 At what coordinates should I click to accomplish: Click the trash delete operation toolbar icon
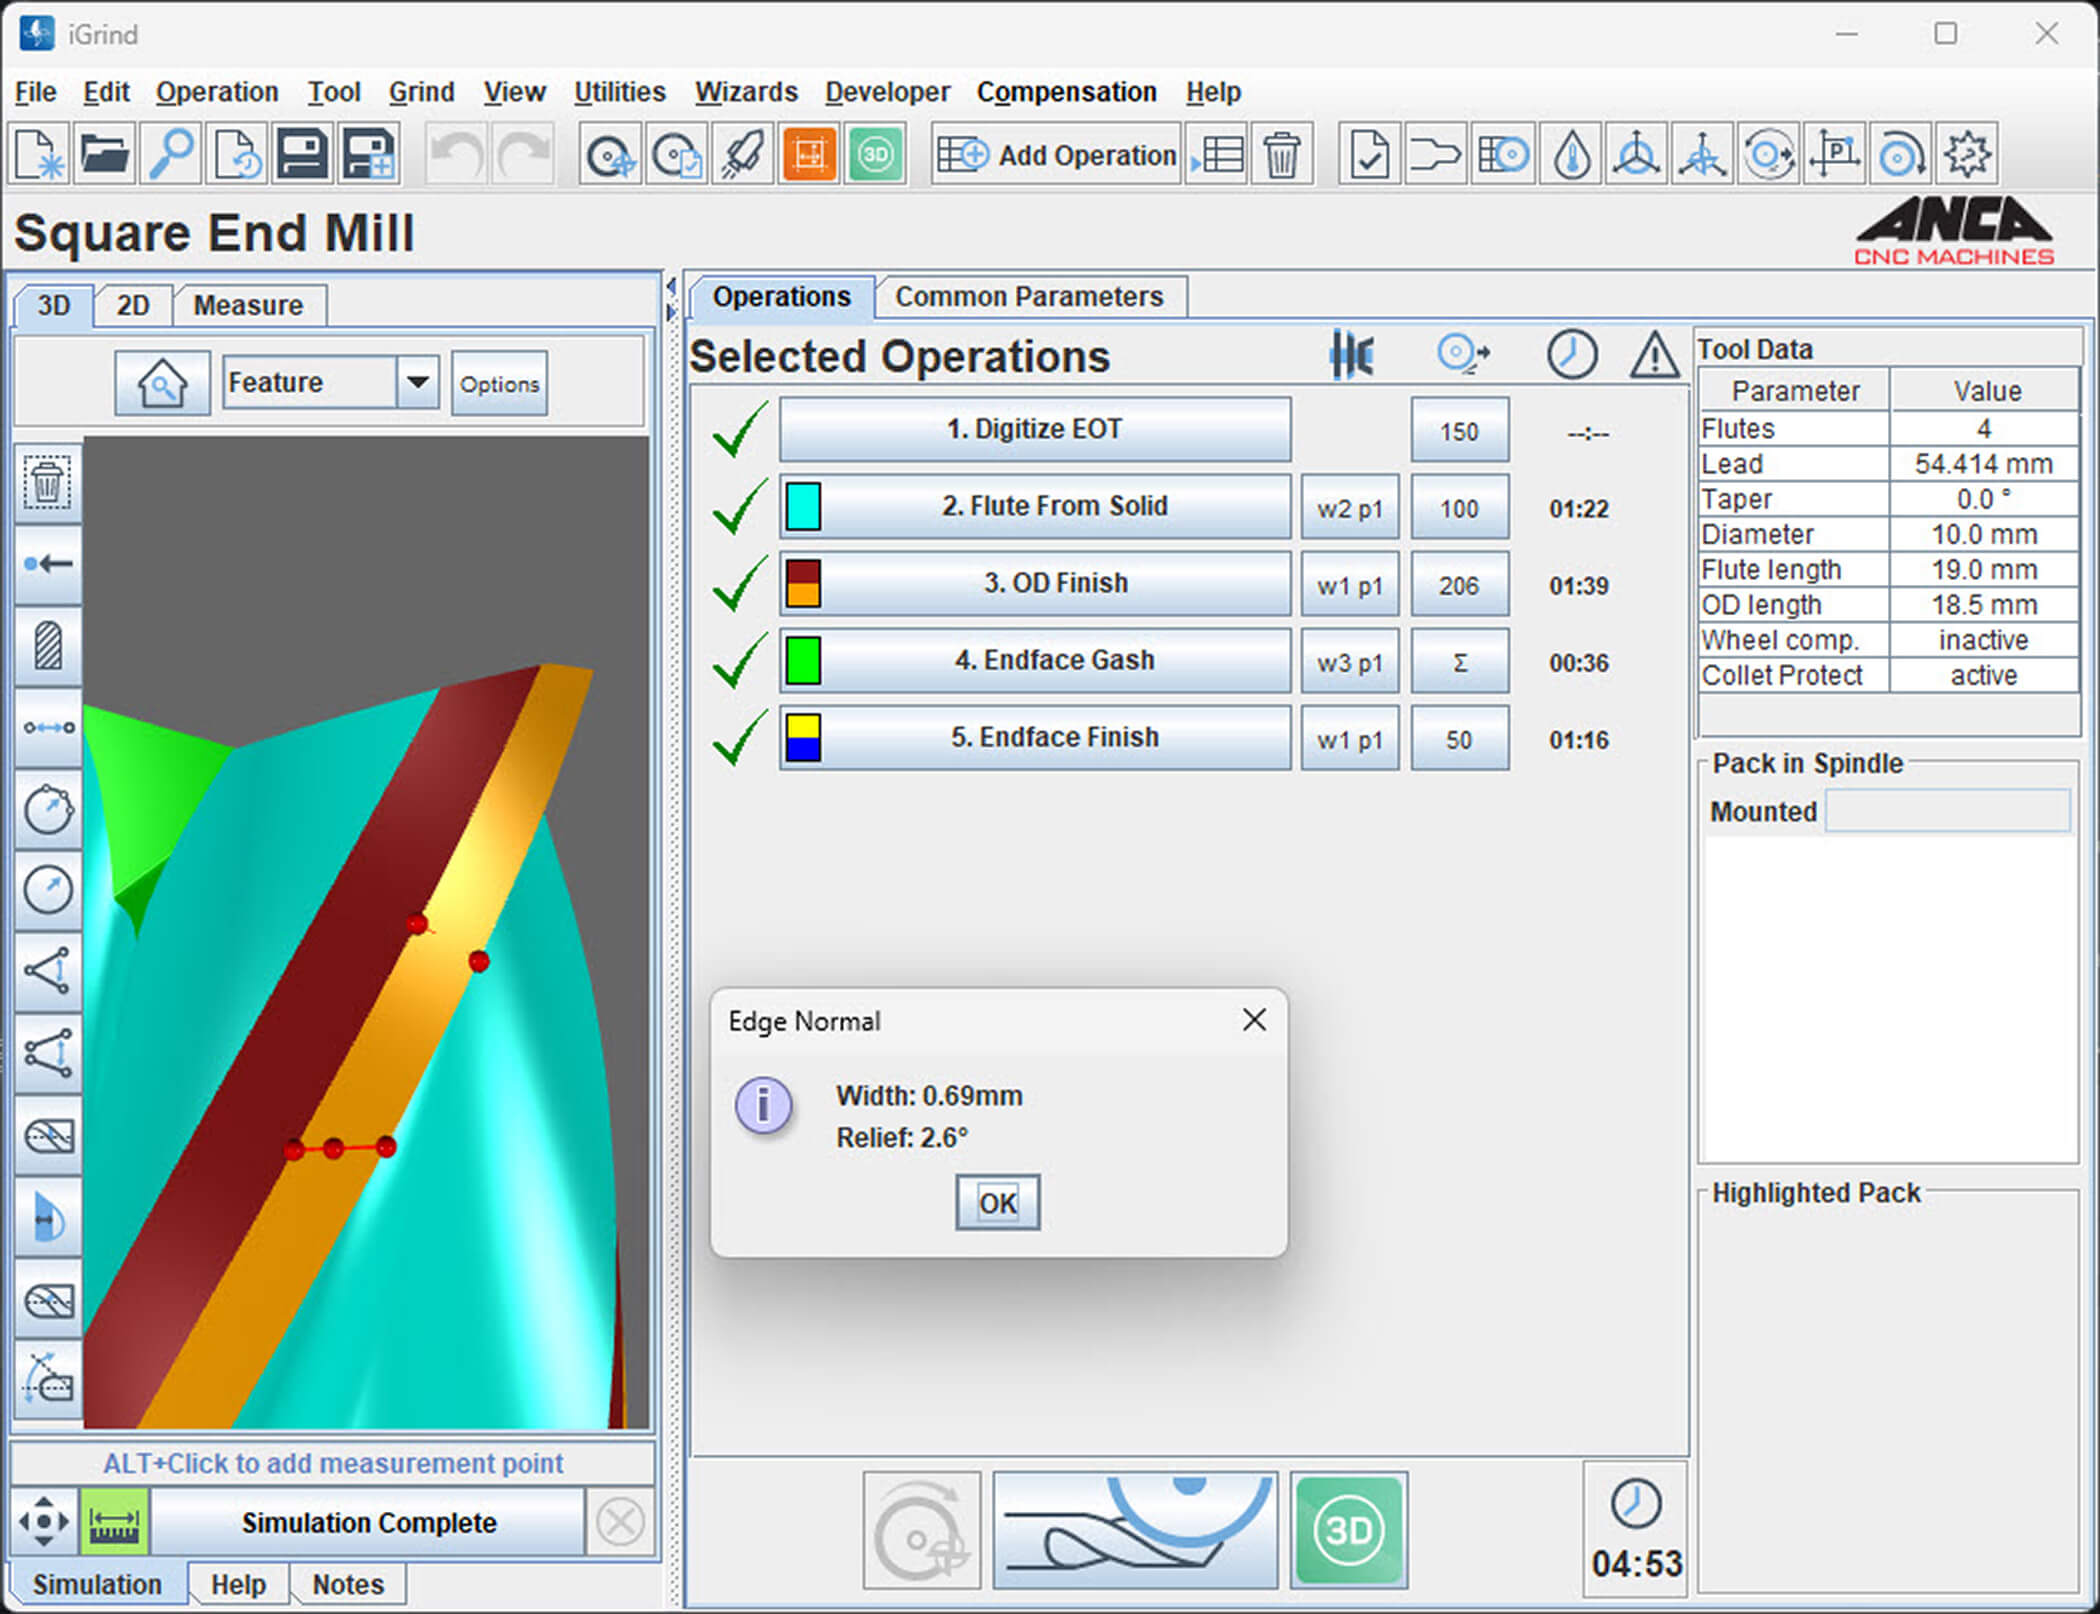tap(1281, 155)
